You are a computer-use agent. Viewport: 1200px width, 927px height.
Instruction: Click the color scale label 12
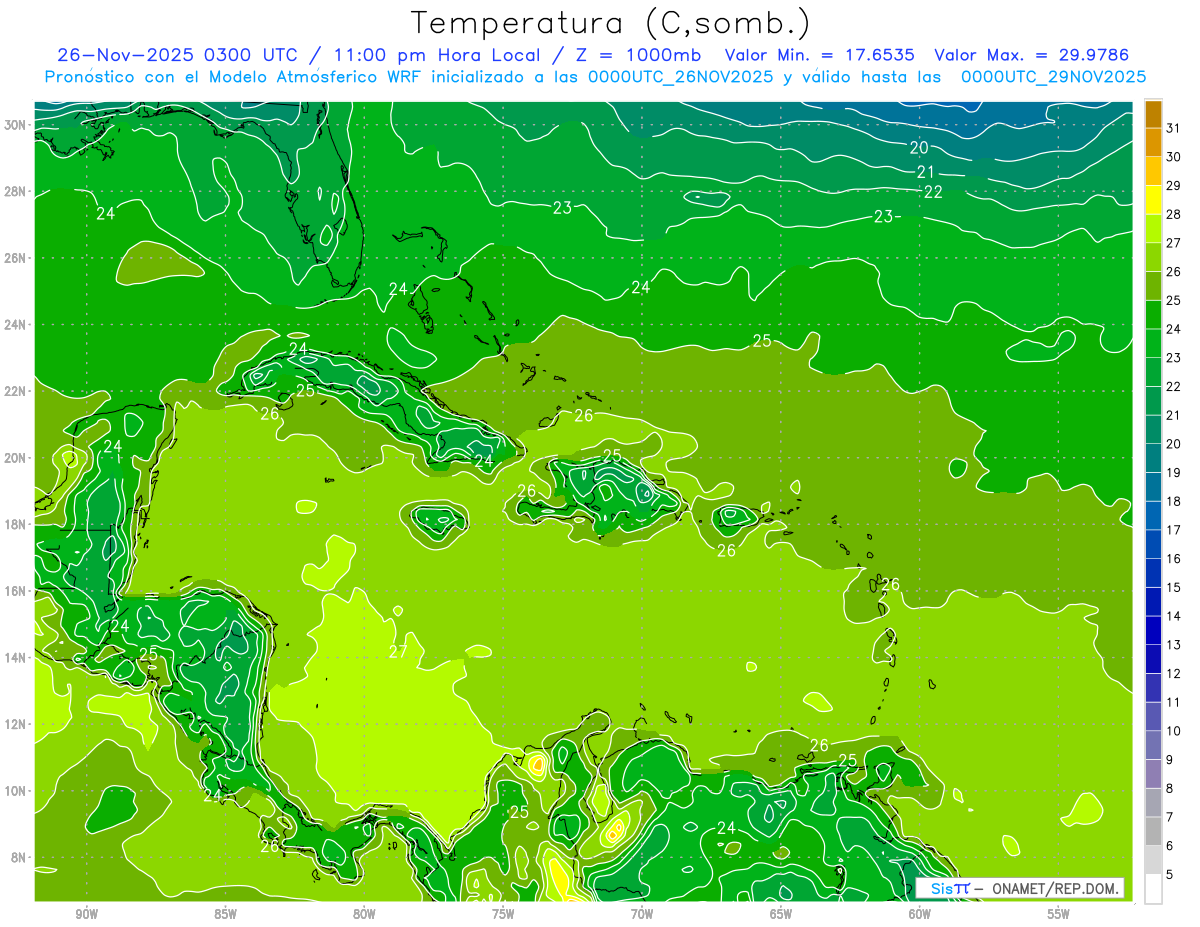[1174, 673]
